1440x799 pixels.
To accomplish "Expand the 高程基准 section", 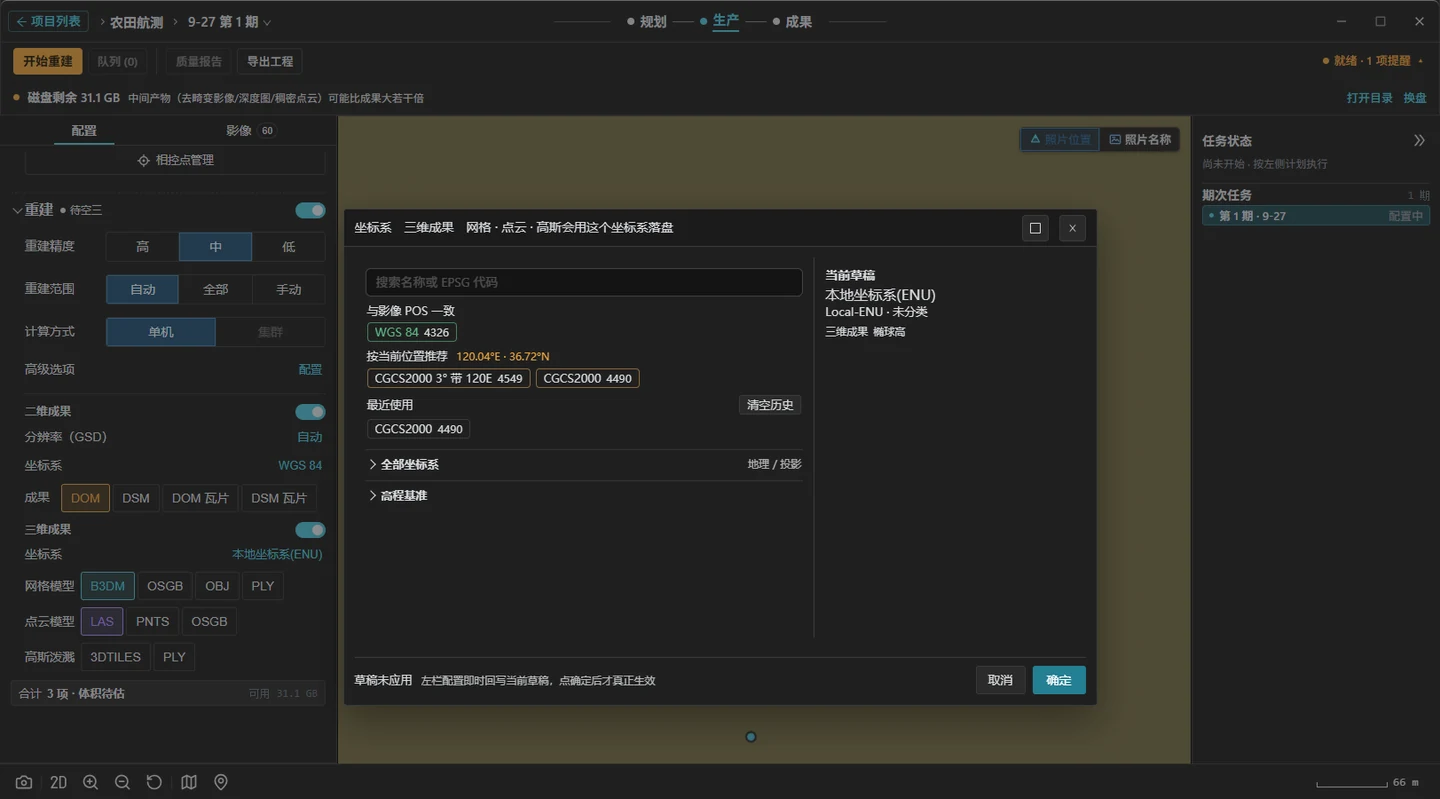I will click(x=585, y=496).
